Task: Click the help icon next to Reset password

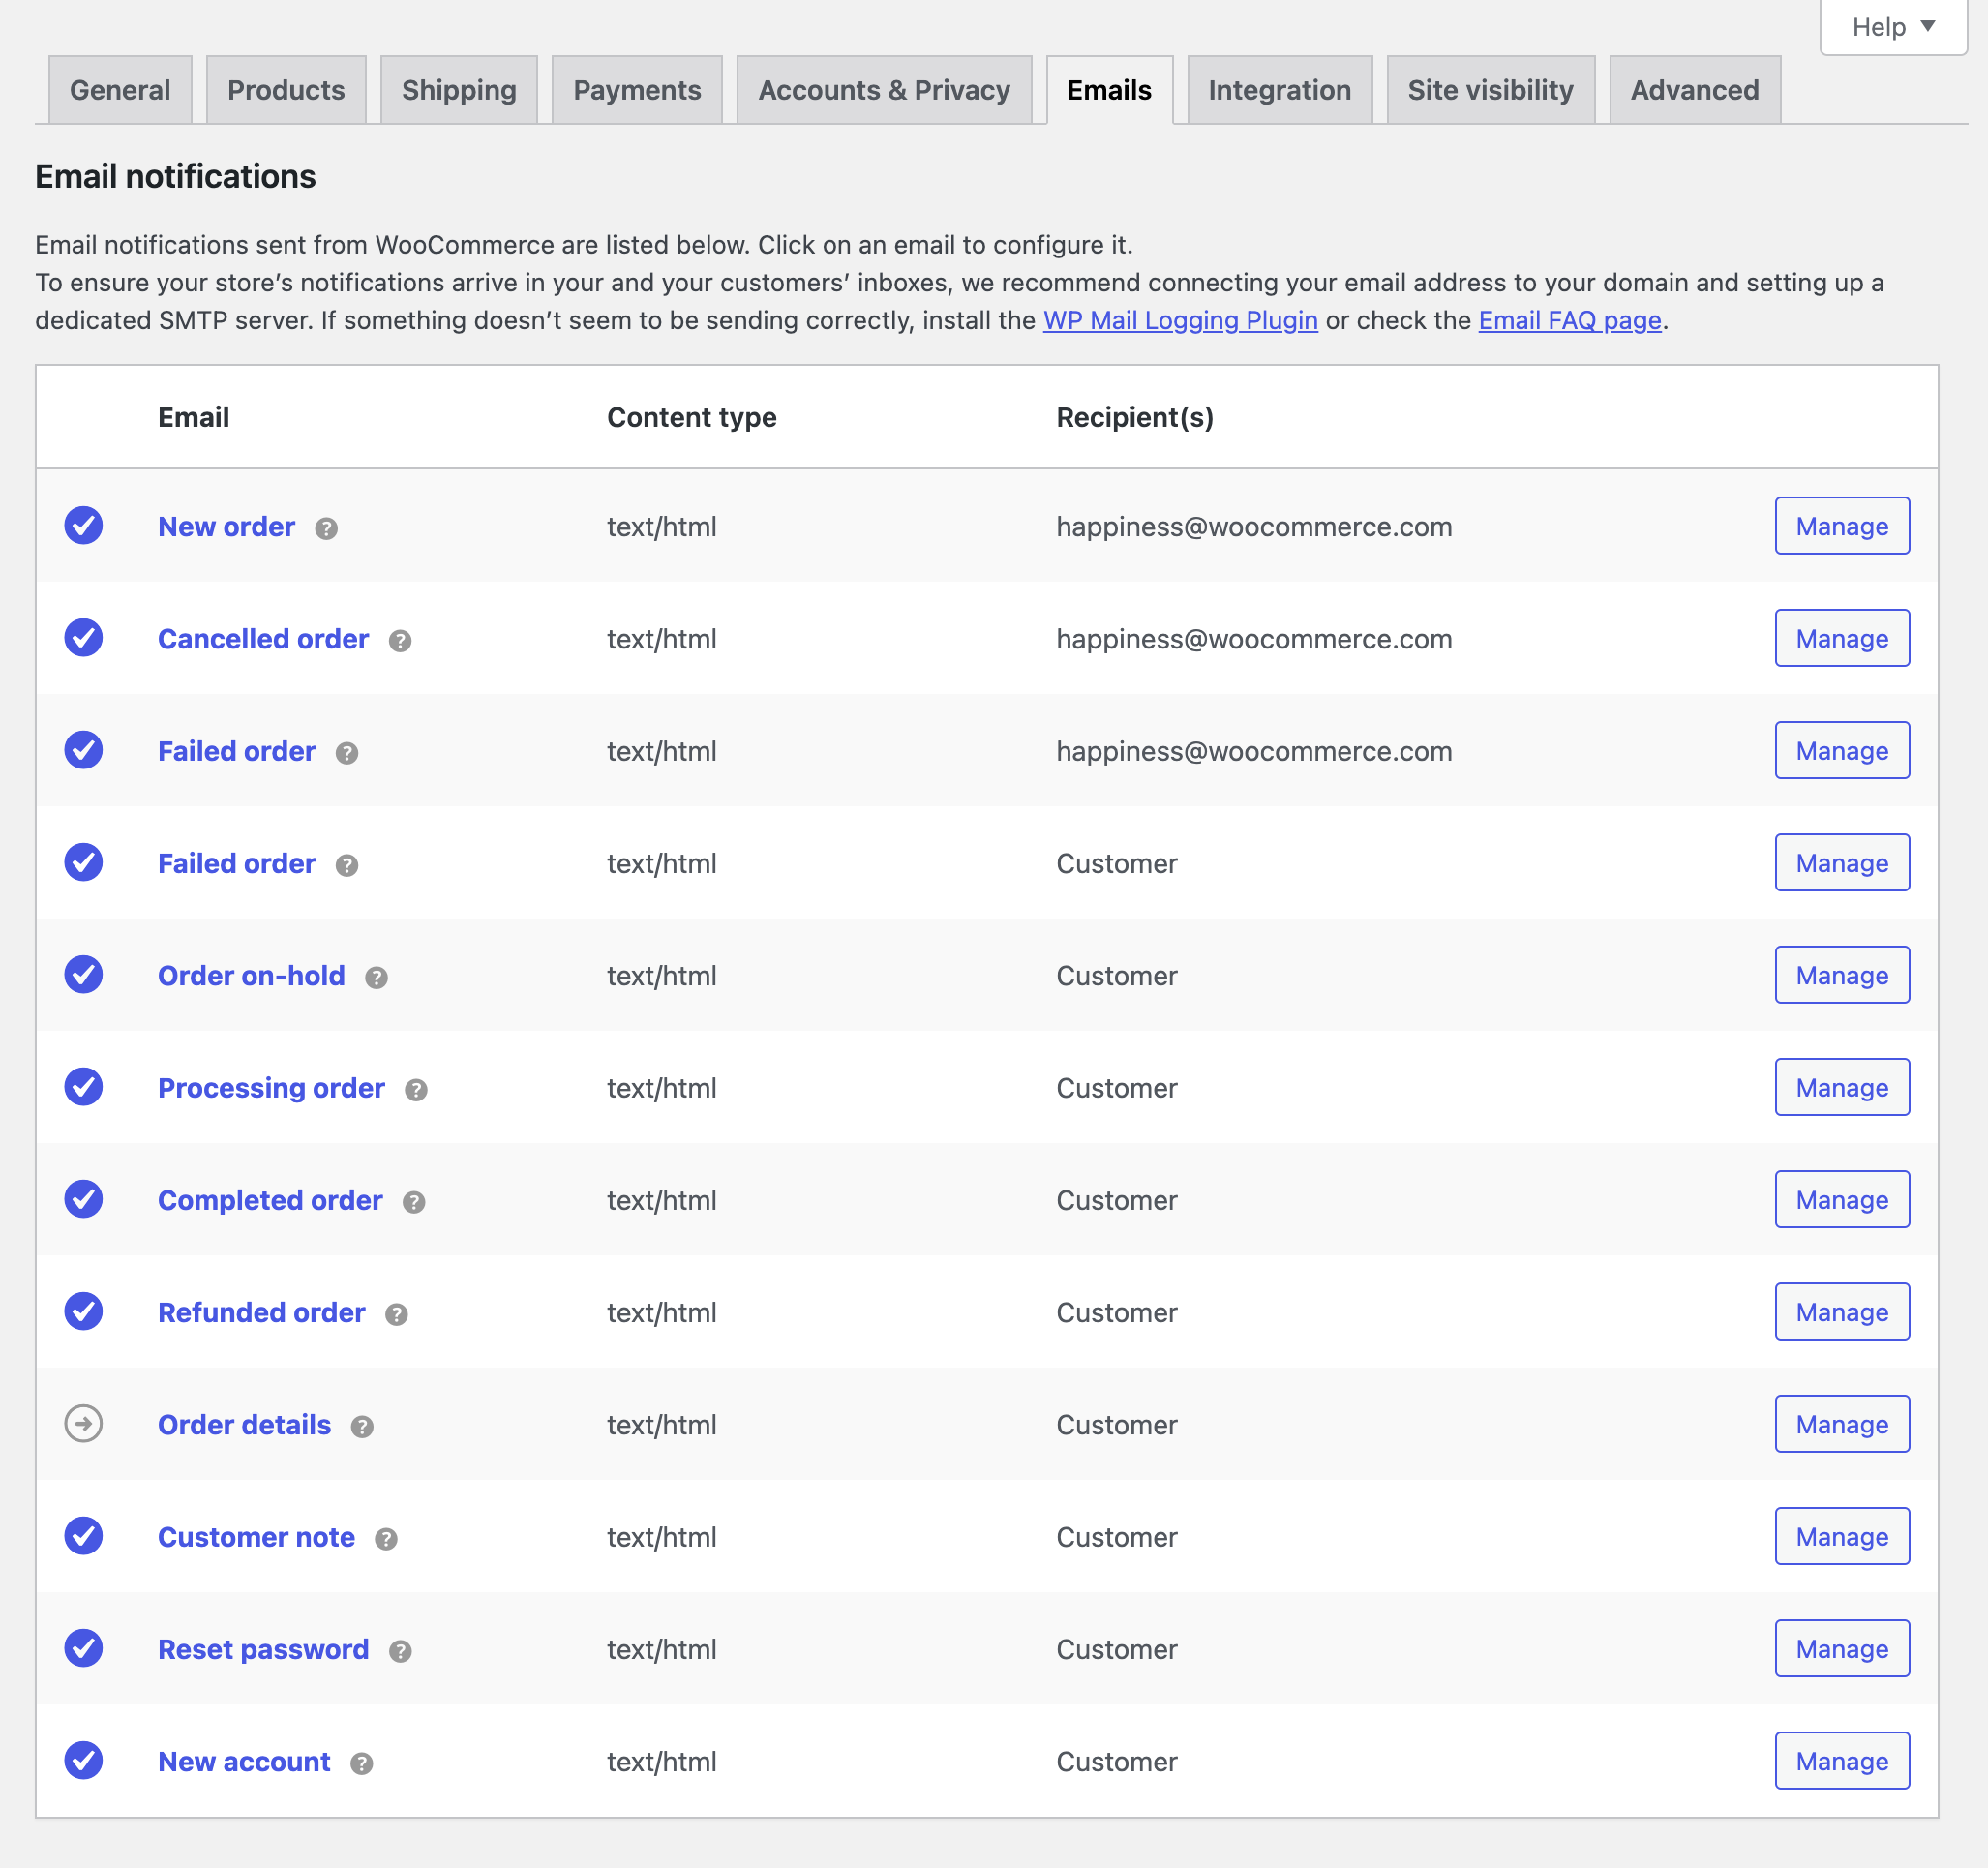Action: 399,1652
